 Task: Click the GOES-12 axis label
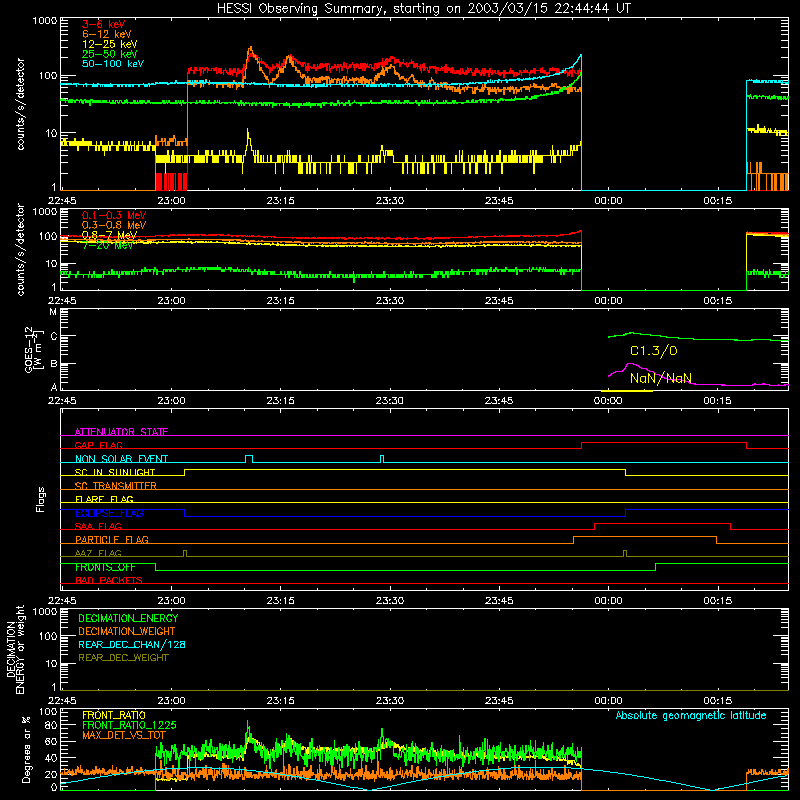pos(30,349)
